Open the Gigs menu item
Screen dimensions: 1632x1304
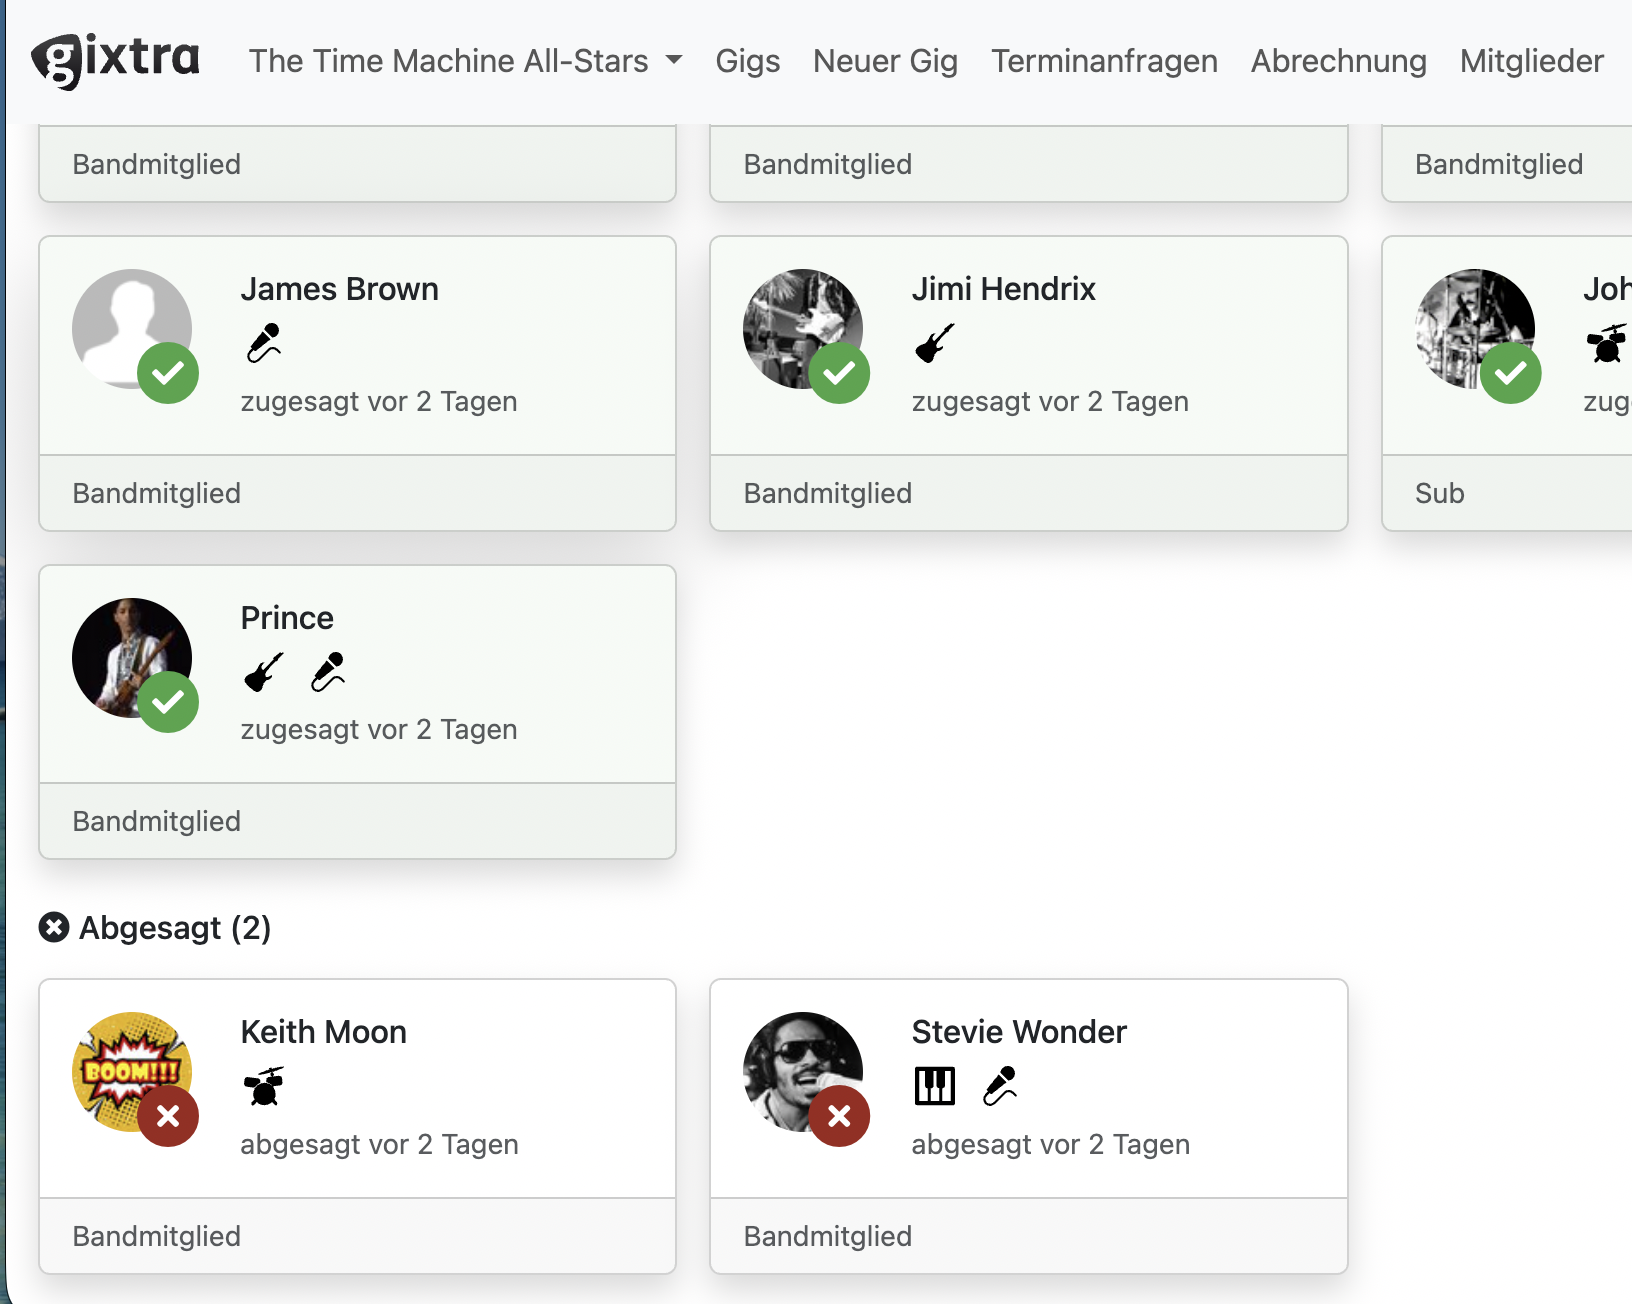[747, 61]
